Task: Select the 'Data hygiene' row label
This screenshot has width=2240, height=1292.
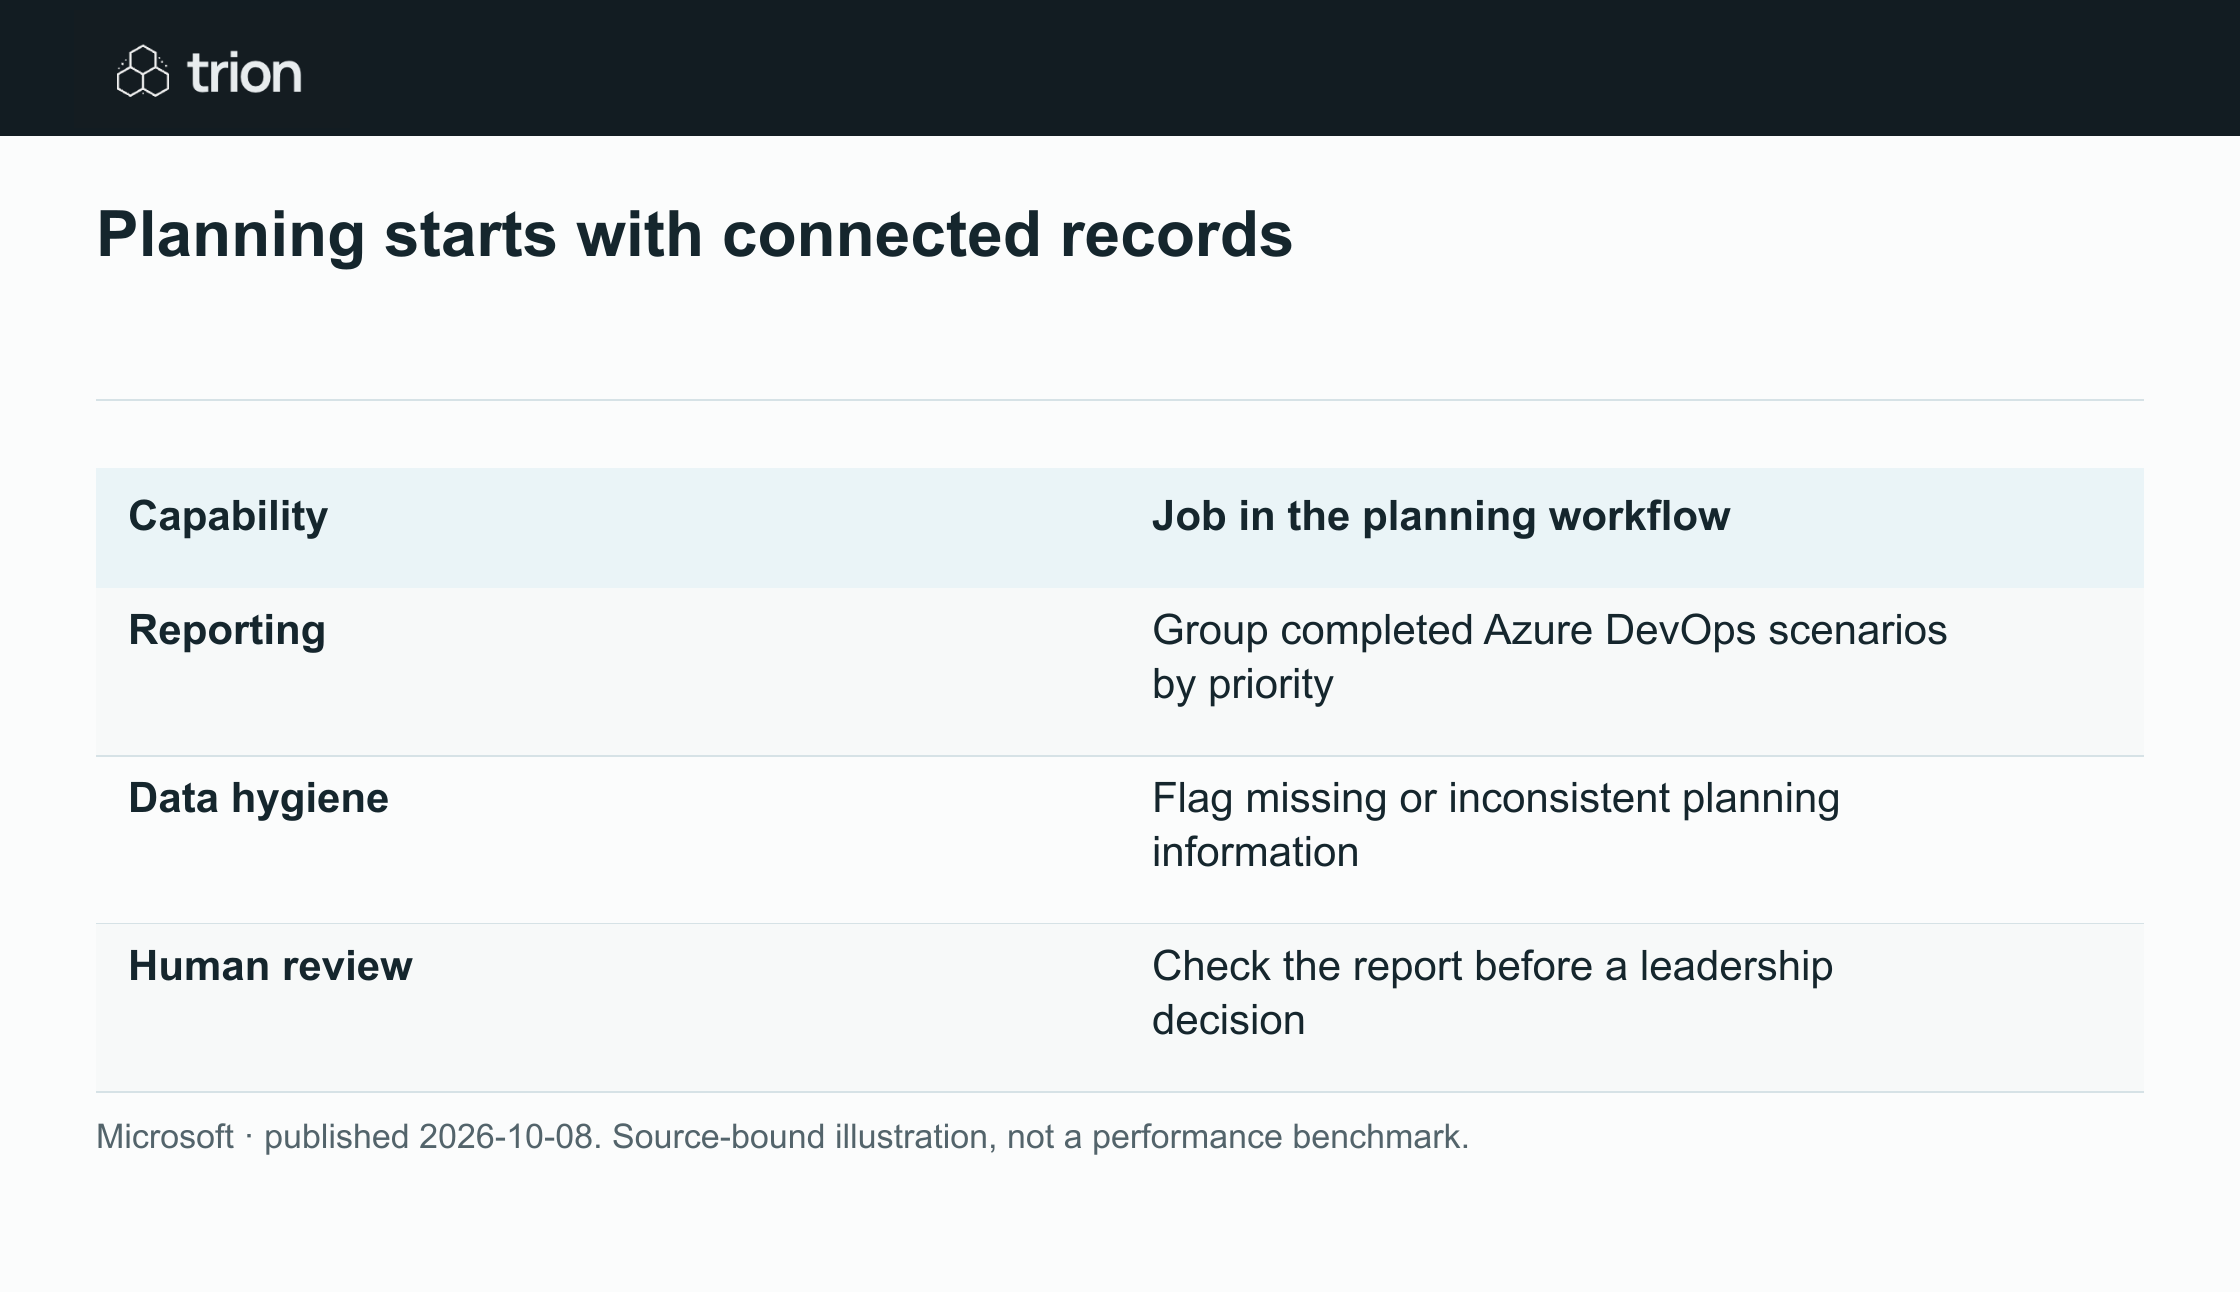Action: click(258, 798)
